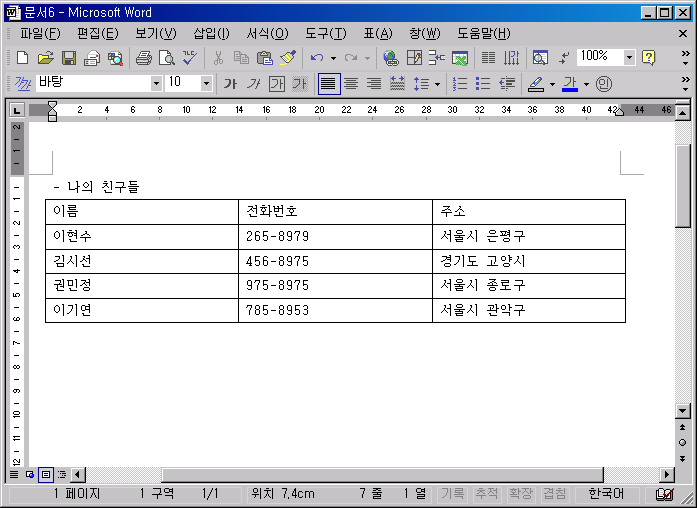Image resolution: width=697 pixels, height=508 pixels.
Task: Open highlight color dropdown arrow
Action: coord(552,84)
